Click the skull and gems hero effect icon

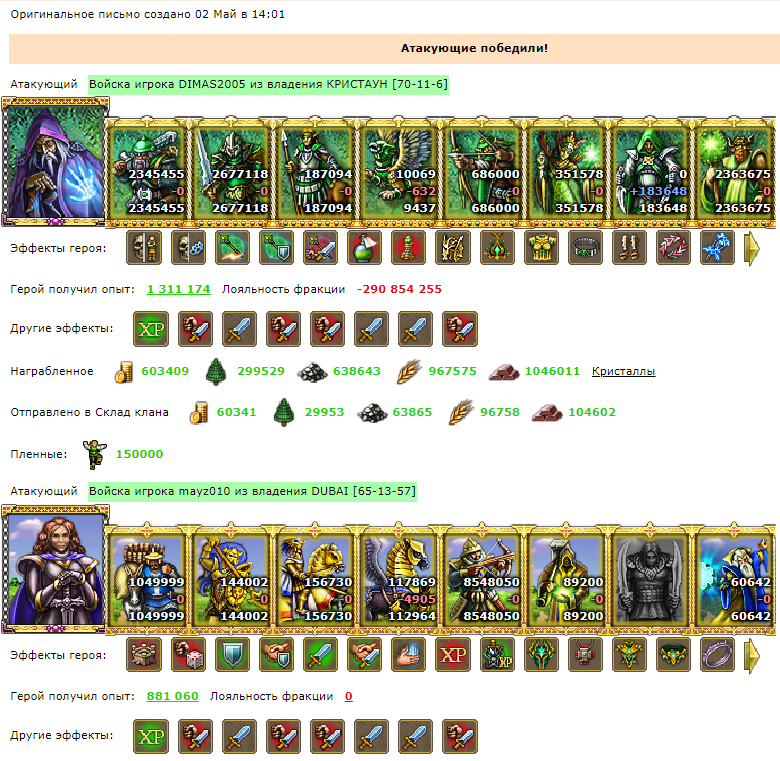click(189, 248)
